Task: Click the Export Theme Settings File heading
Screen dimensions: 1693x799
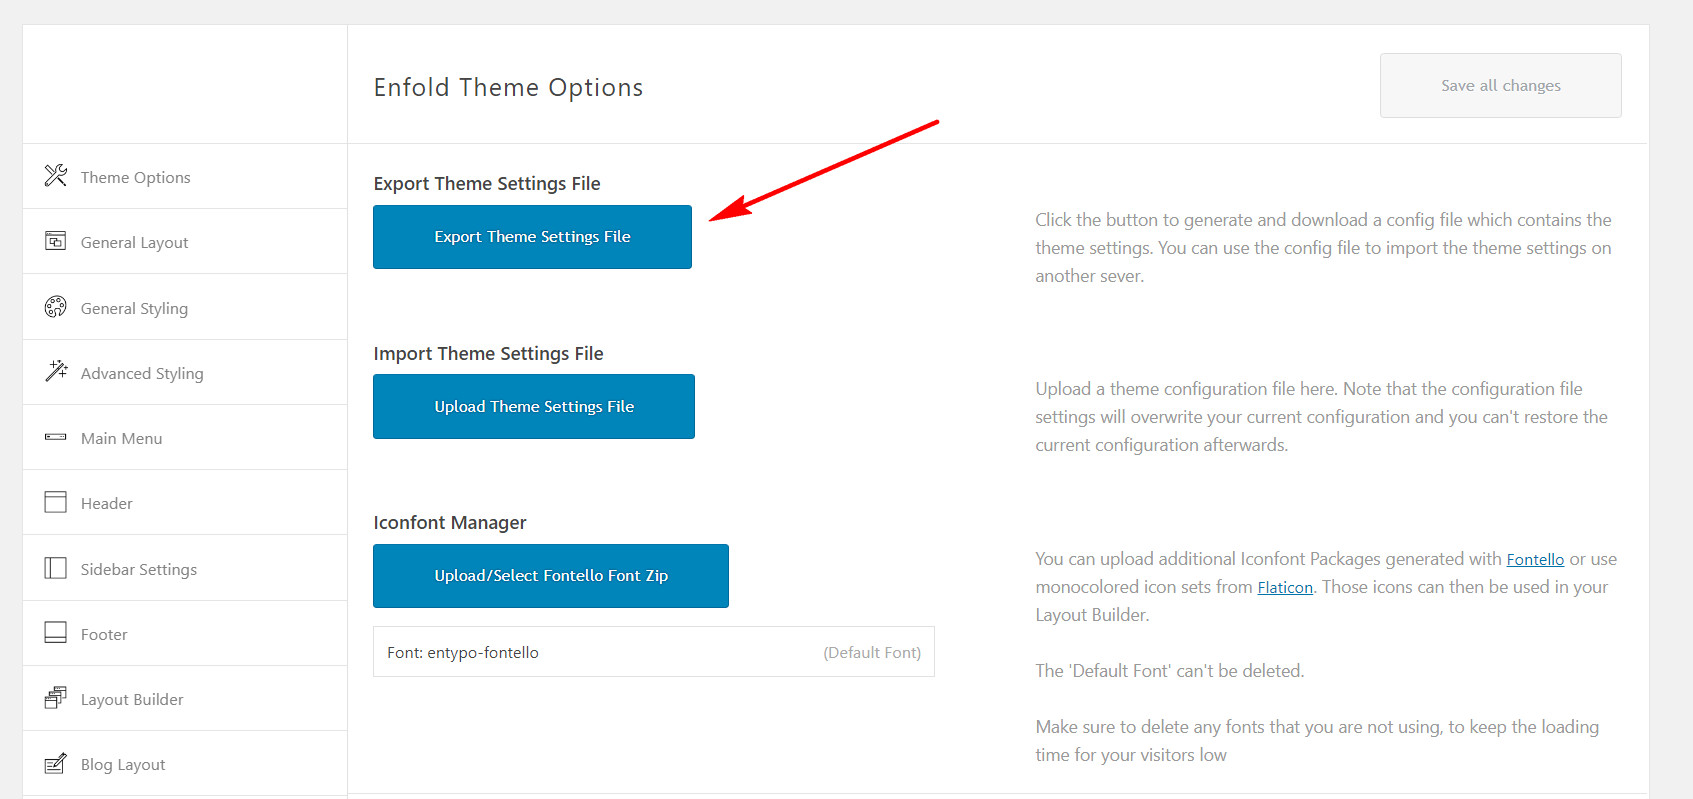Action: pos(487,184)
